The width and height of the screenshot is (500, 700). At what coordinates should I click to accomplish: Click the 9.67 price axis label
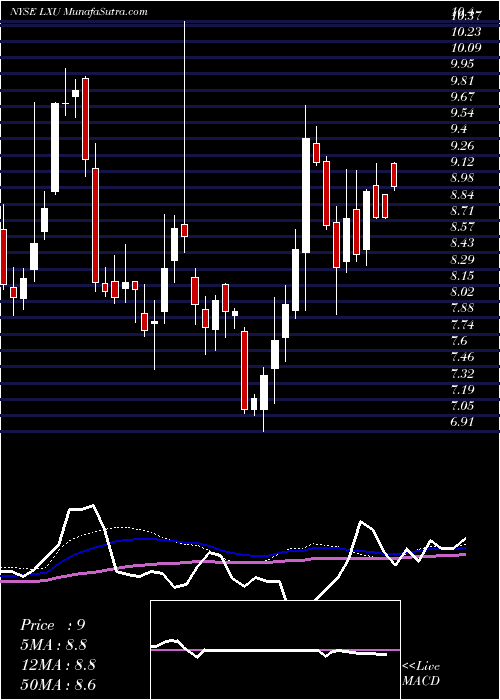[464, 96]
